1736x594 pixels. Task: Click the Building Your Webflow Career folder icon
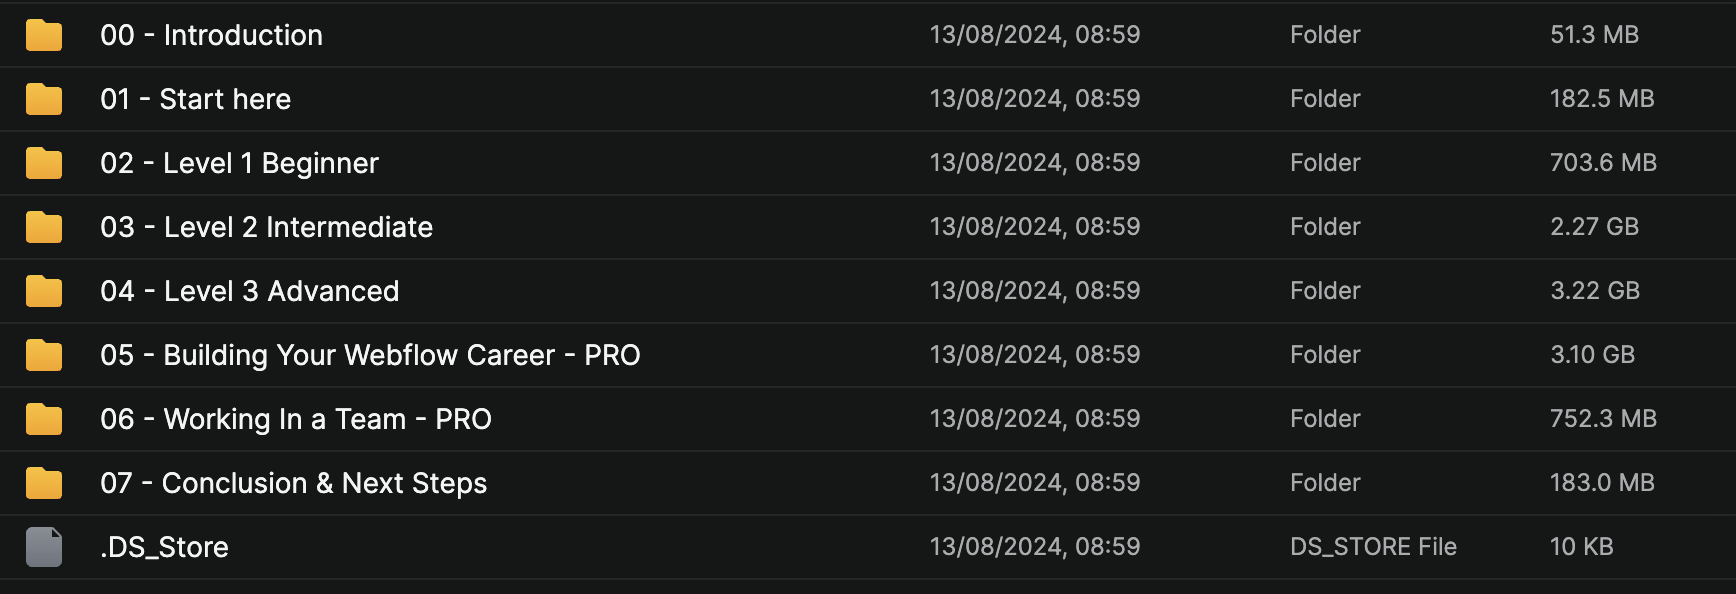click(x=44, y=355)
